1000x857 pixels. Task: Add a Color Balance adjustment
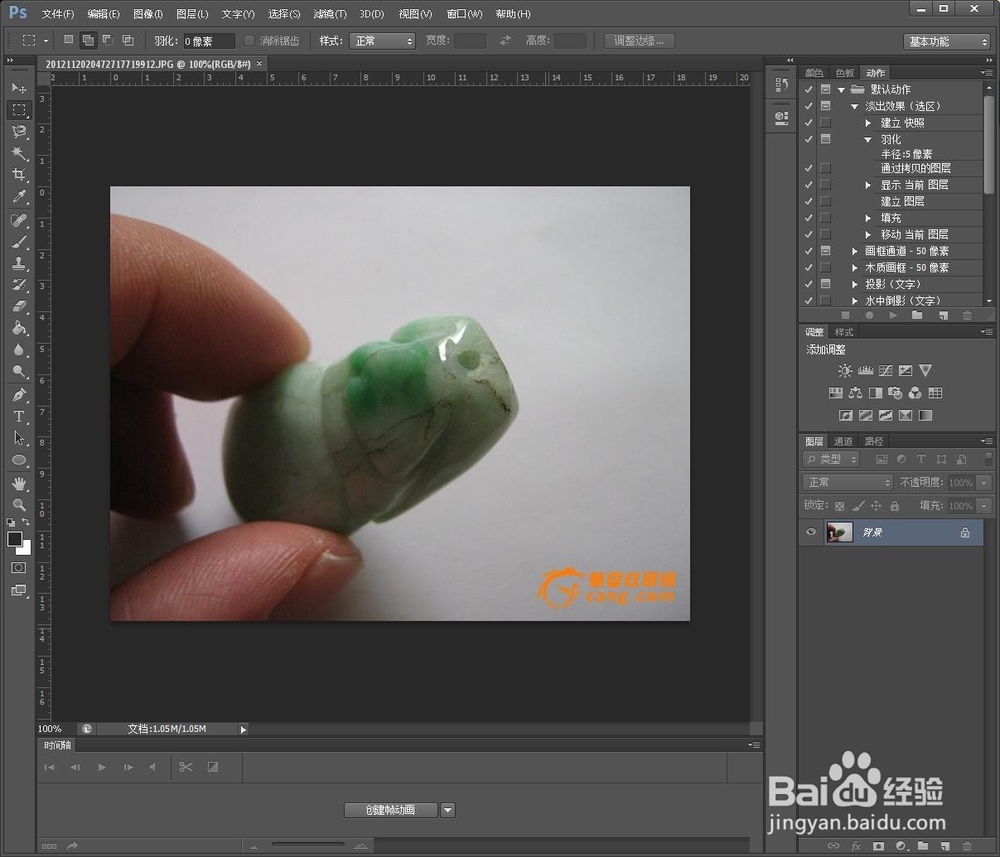pyautogui.click(x=855, y=393)
